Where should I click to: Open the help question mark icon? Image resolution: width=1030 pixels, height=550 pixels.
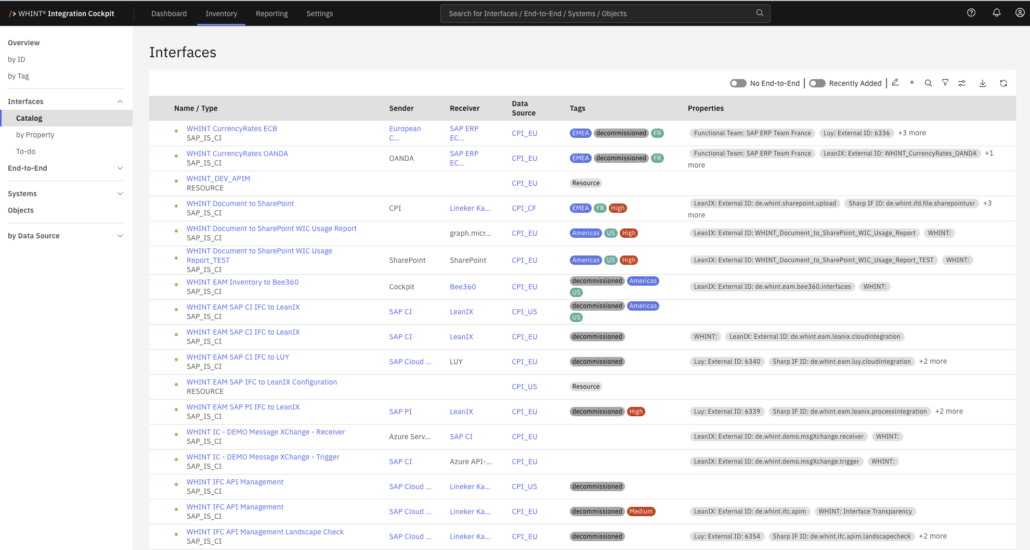(x=971, y=12)
